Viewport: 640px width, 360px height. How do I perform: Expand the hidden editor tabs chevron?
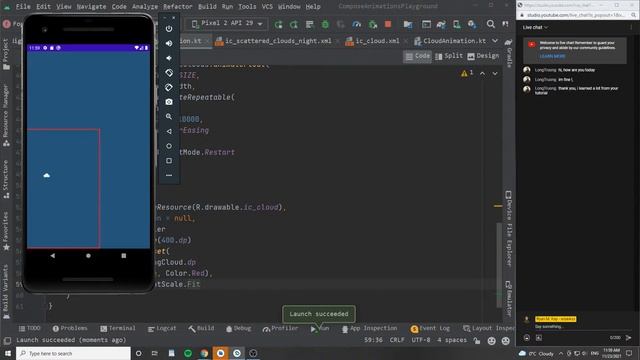point(495,41)
